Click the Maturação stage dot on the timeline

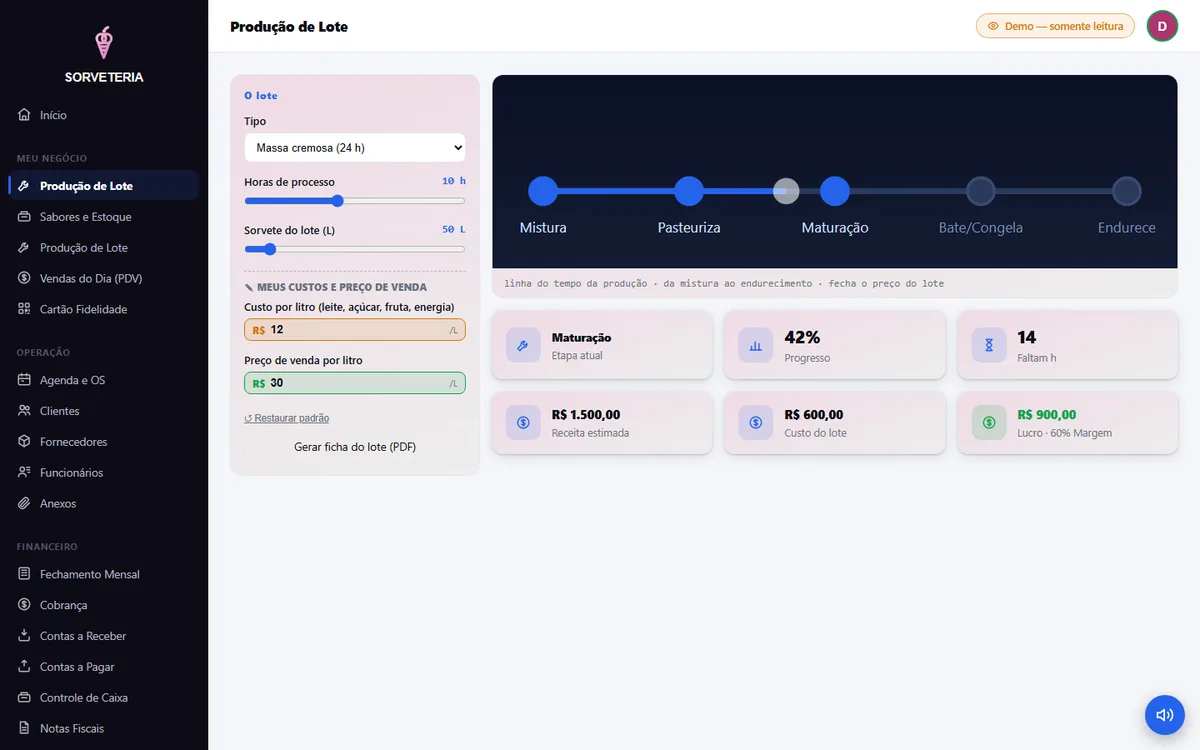click(x=835, y=191)
